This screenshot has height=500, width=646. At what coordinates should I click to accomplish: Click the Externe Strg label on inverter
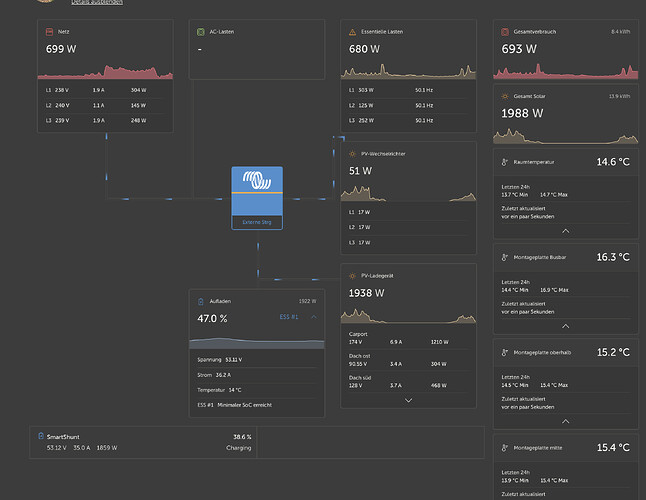pos(257,223)
